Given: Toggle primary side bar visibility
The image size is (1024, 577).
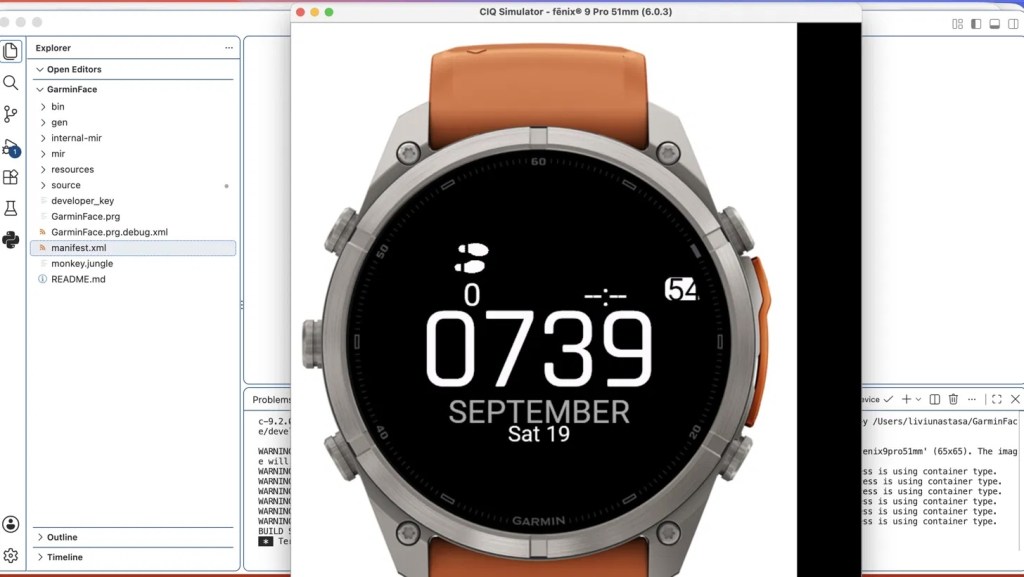Looking at the screenshot, I should [976, 24].
